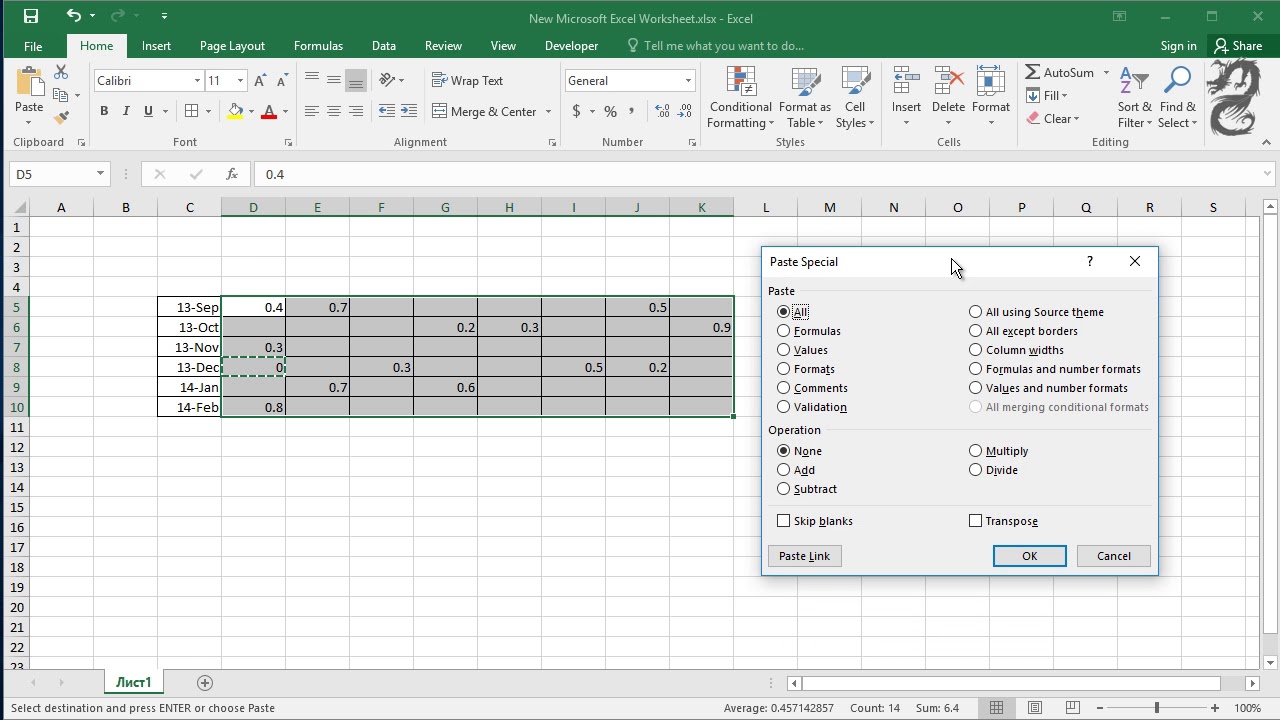Enable the Transpose checkbox
The width and height of the screenshot is (1280, 720).
(x=975, y=521)
